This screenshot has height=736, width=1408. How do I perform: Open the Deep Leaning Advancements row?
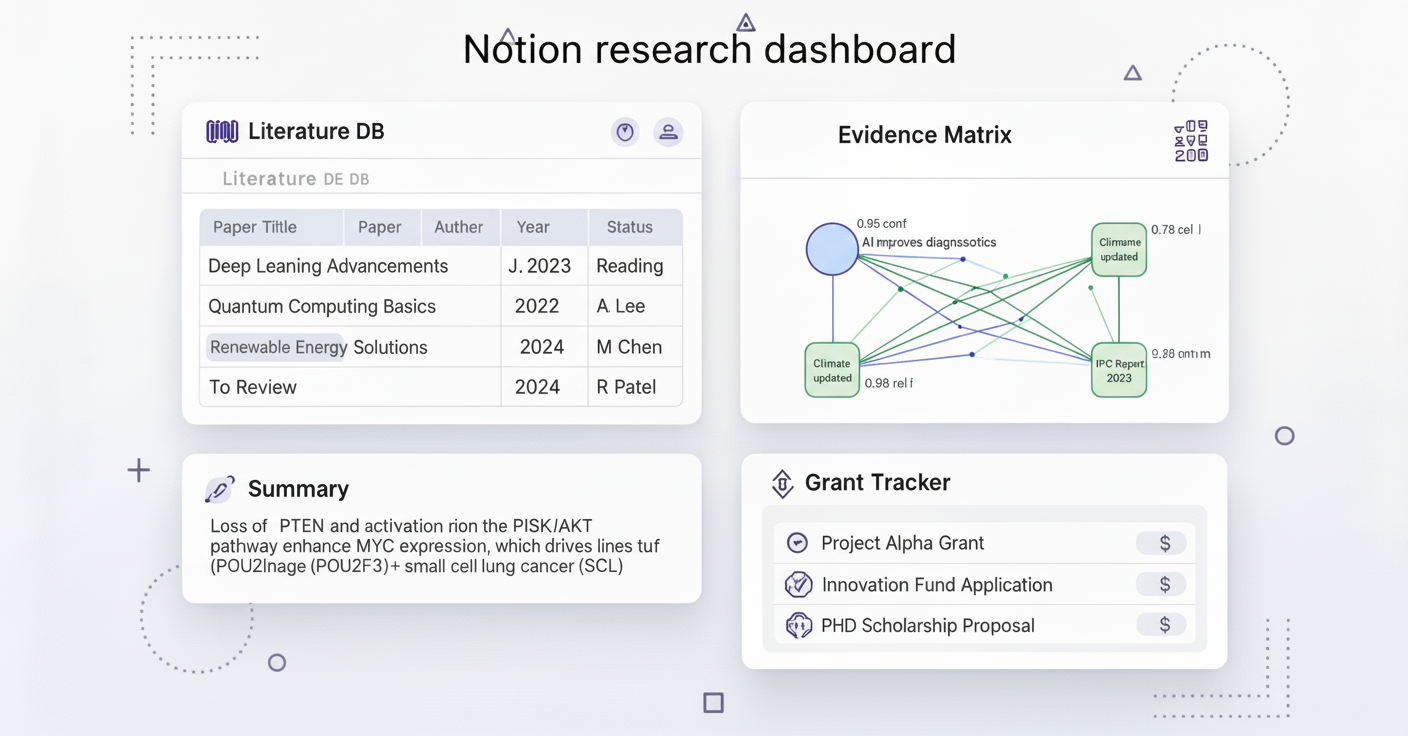click(x=328, y=266)
